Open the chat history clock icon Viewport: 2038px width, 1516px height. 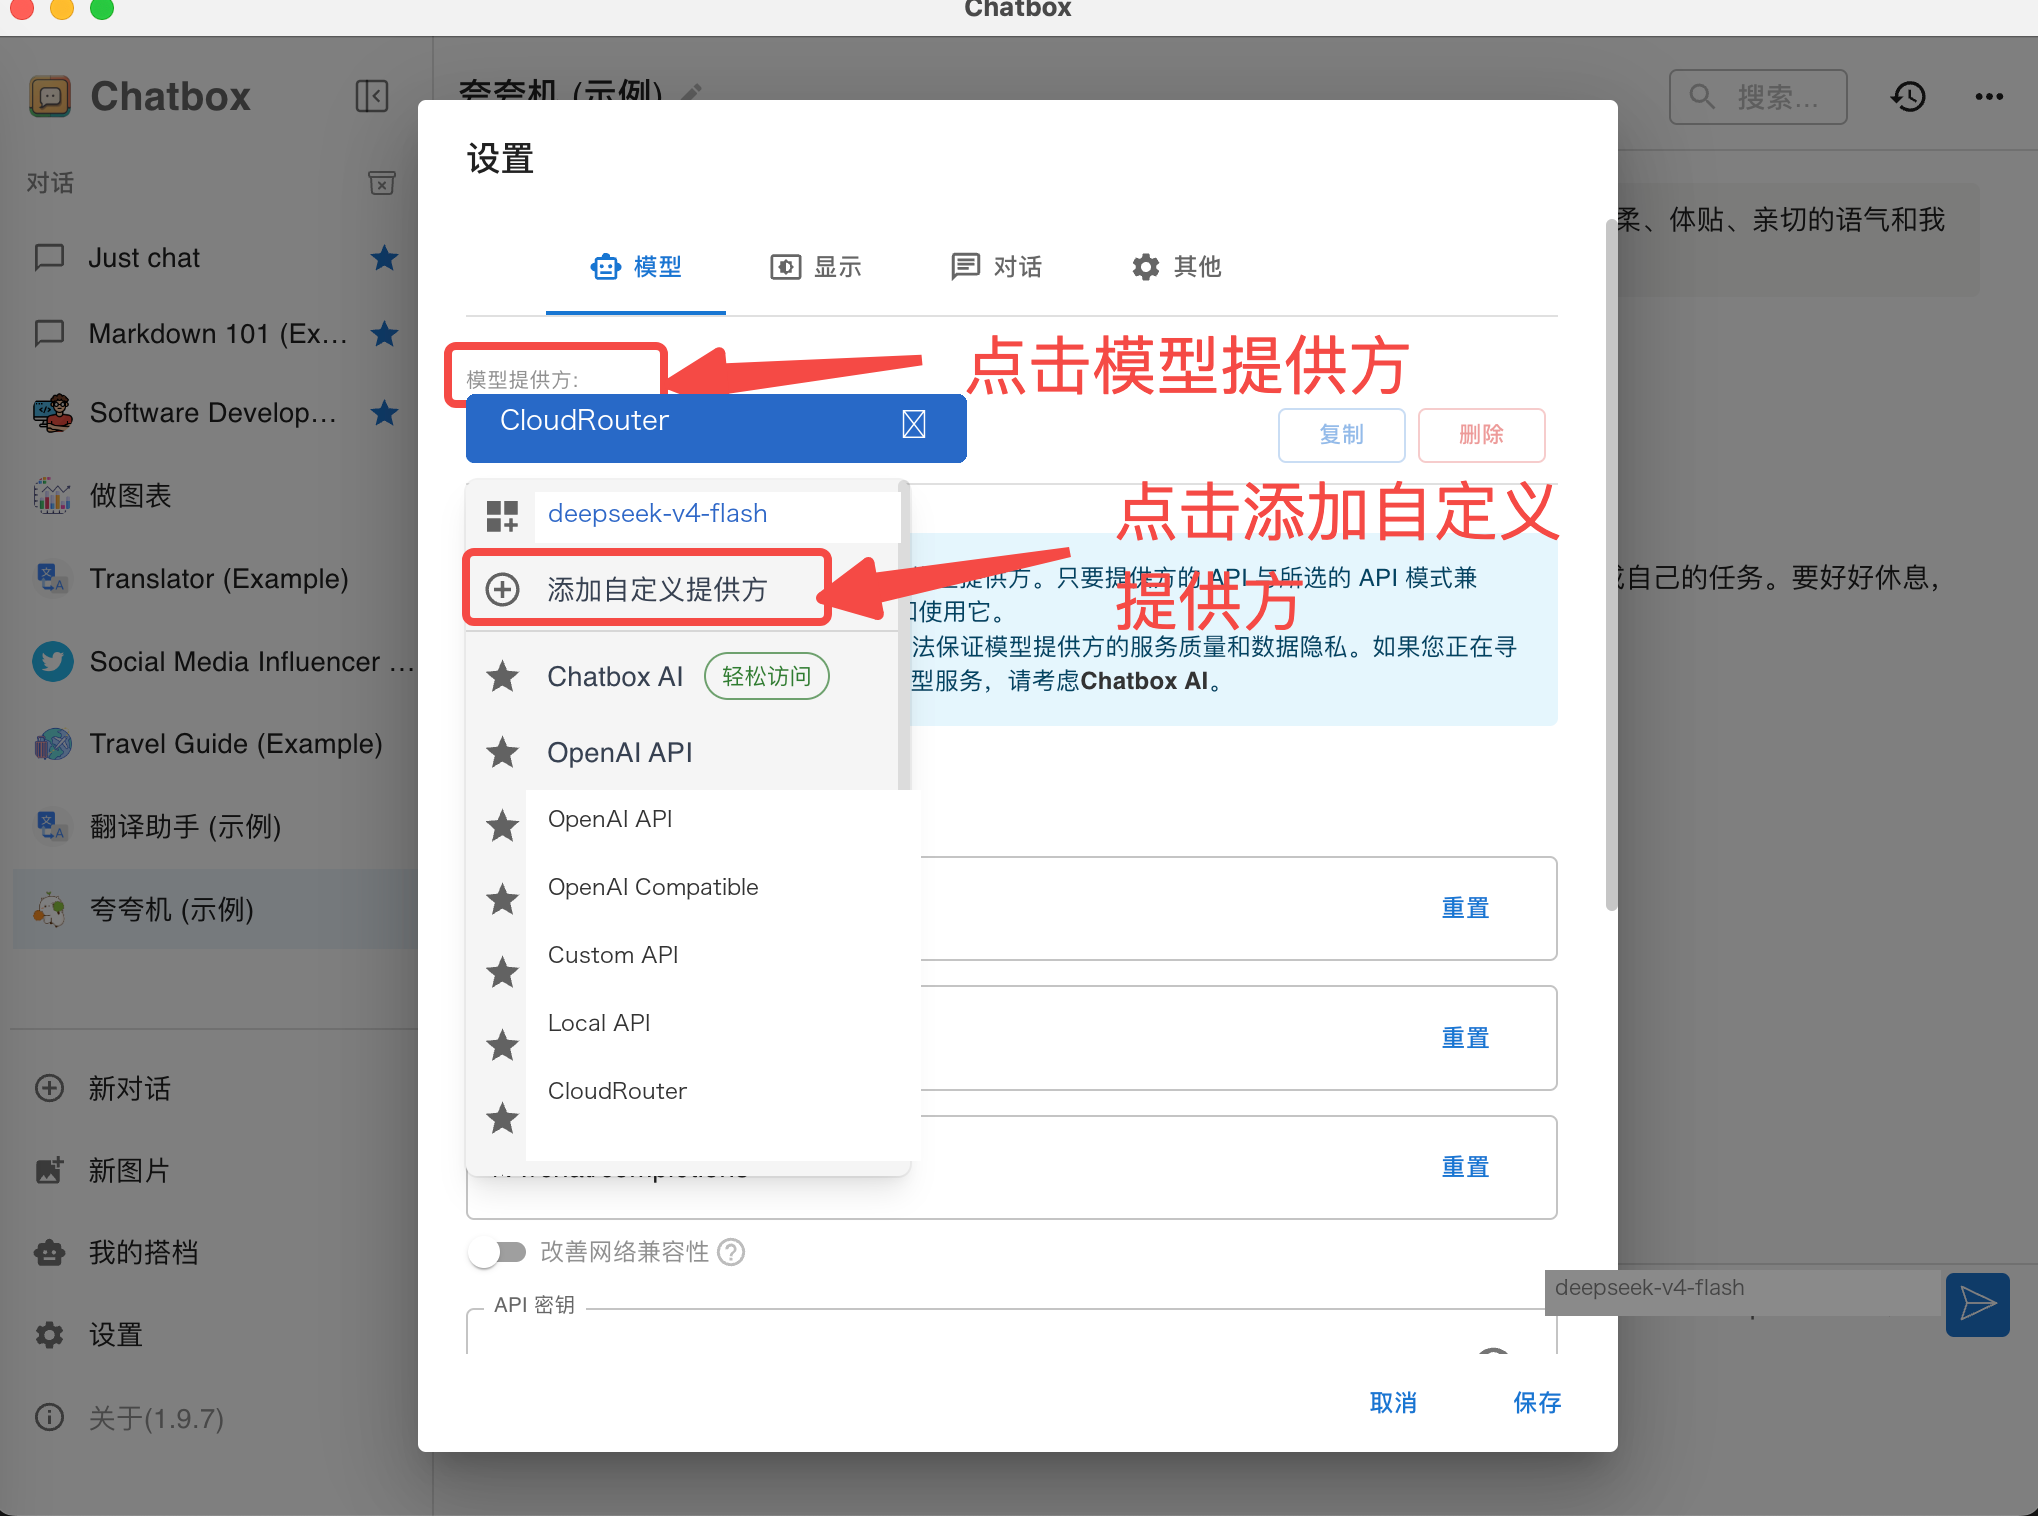pos(1909,96)
